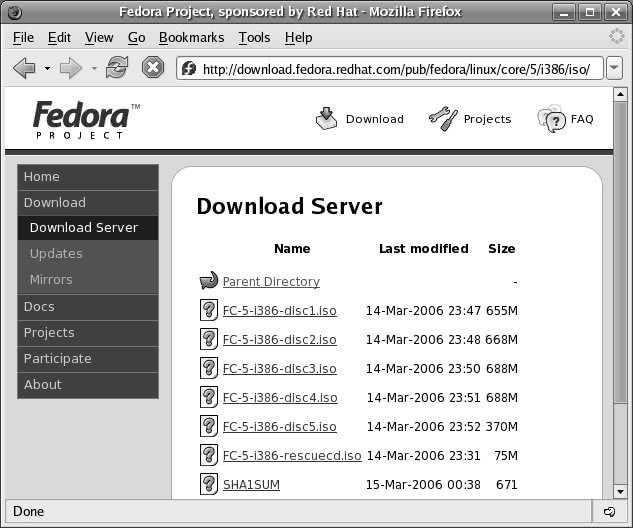Click the file icon beside FC-5-i386-disc1.iso
Image resolution: width=633 pixels, height=528 pixels.
pyautogui.click(x=209, y=310)
